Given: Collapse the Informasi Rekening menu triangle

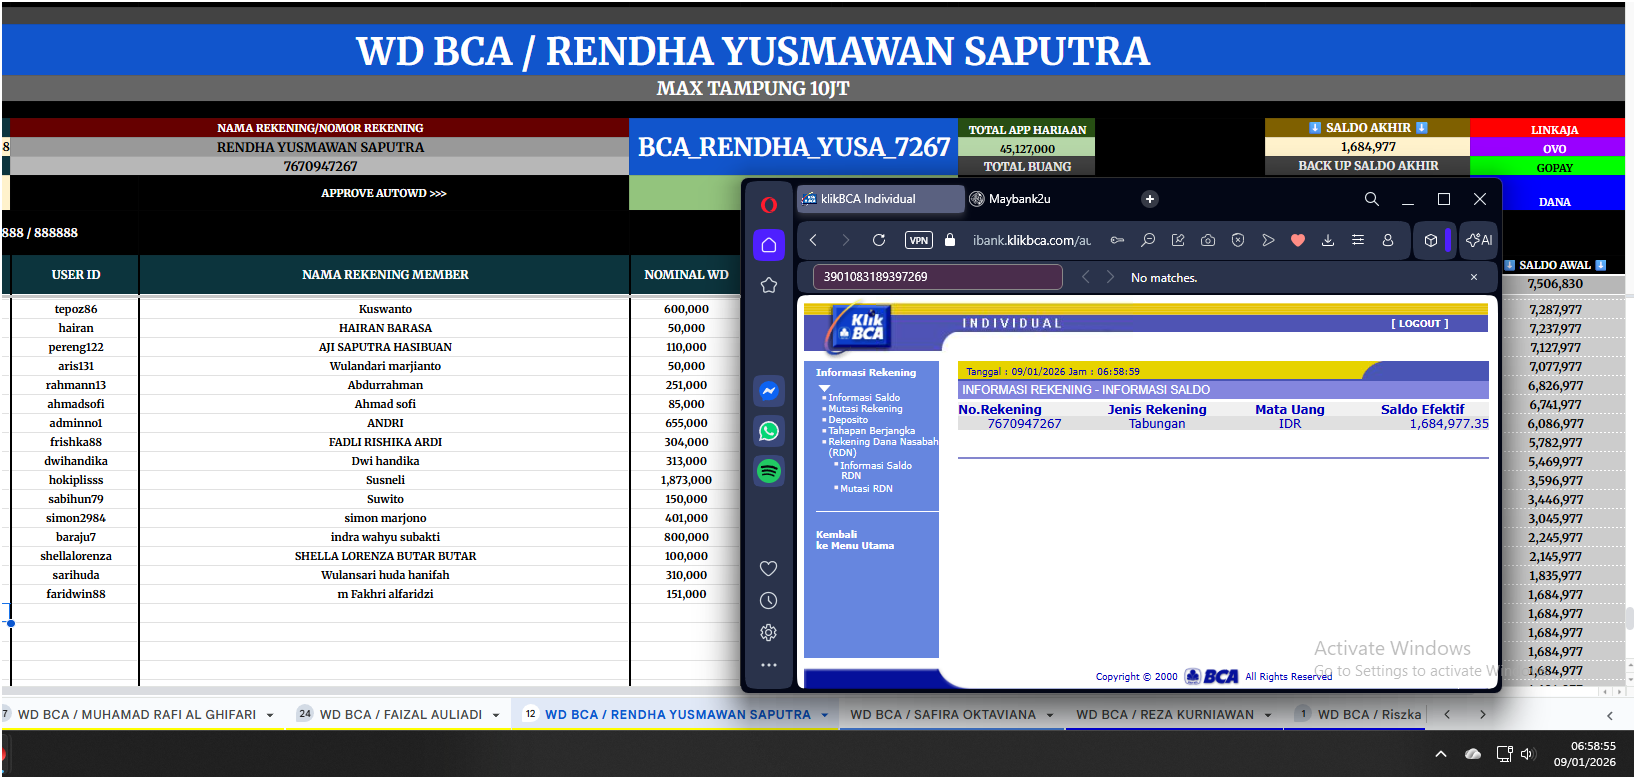Looking at the screenshot, I should click(824, 388).
